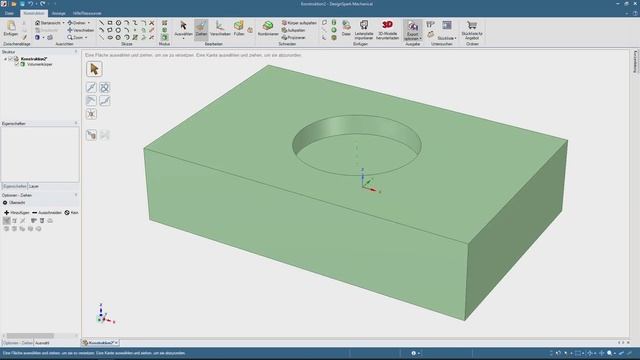Viewport: 640px width, 360px height.
Task: Choose the Verschieben (Move) tool in Bearbeiten group
Action: tap(220, 29)
